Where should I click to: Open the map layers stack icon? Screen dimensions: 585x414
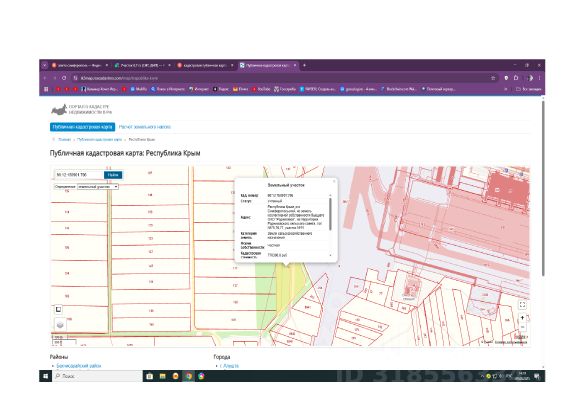(60, 325)
